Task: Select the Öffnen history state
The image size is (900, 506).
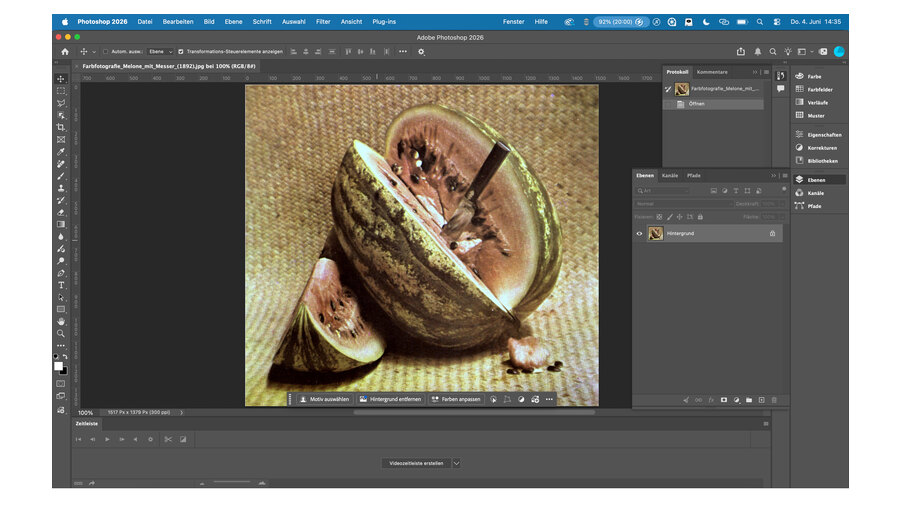Action: (713, 104)
